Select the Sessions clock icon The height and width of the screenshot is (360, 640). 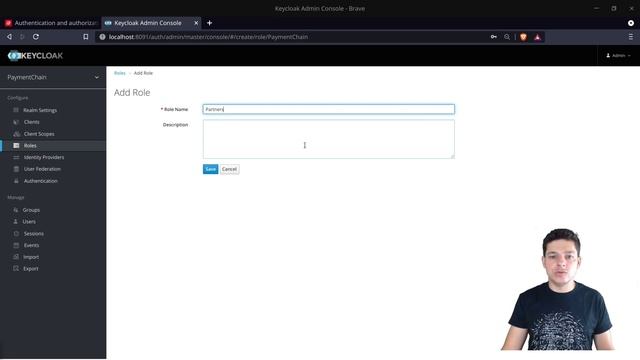pyautogui.click(x=16, y=233)
